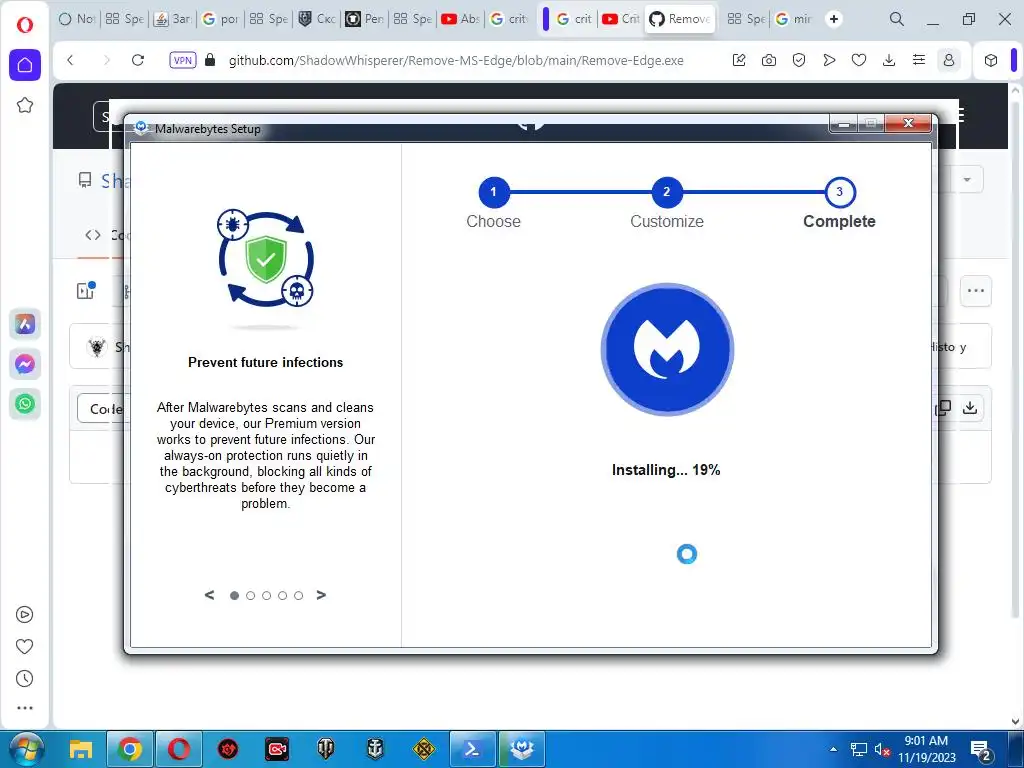This screenshot has width=1024, height=768.
Task: Take snapshot with camera icon
Action: (769, 60)
